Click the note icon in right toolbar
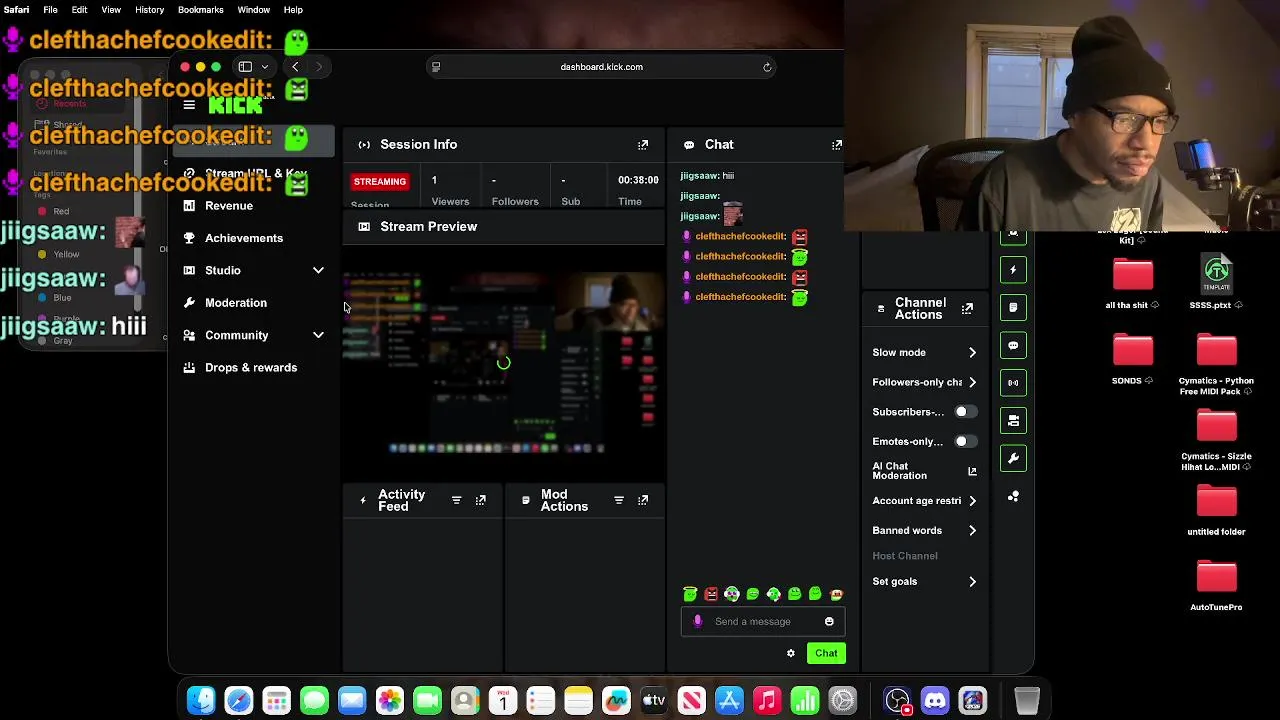The image size is (1280, 720). point(1013,308)
